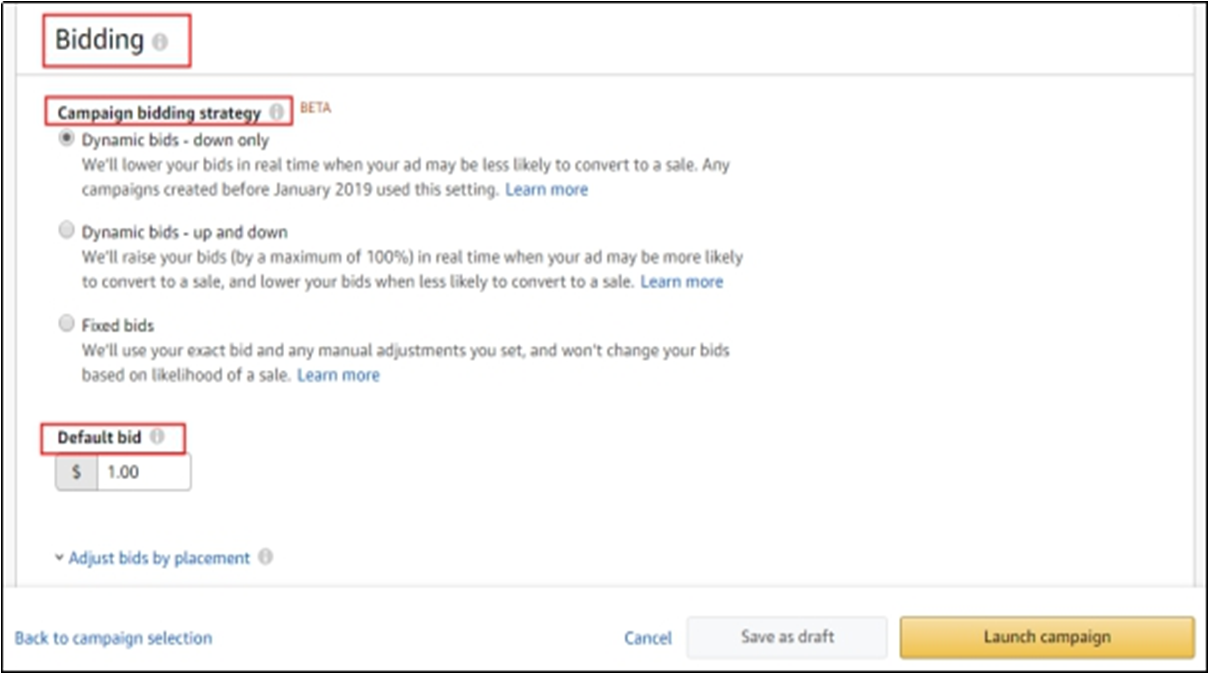Viewport: 1209px width, 674px height.
Task: Go back to campaign selection
Action: coord(113,638)
